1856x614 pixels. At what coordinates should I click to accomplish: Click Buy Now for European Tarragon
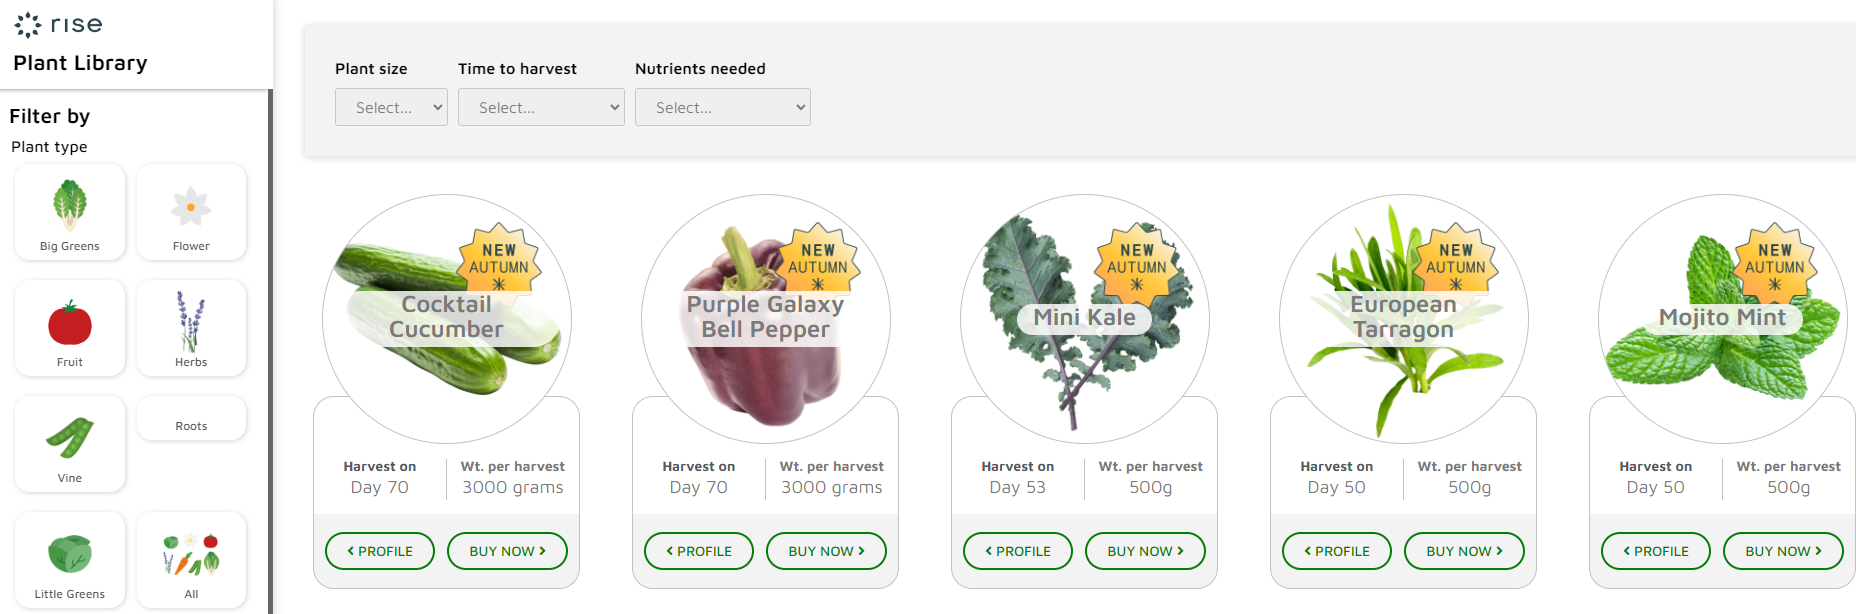[x=1464, y=551]
